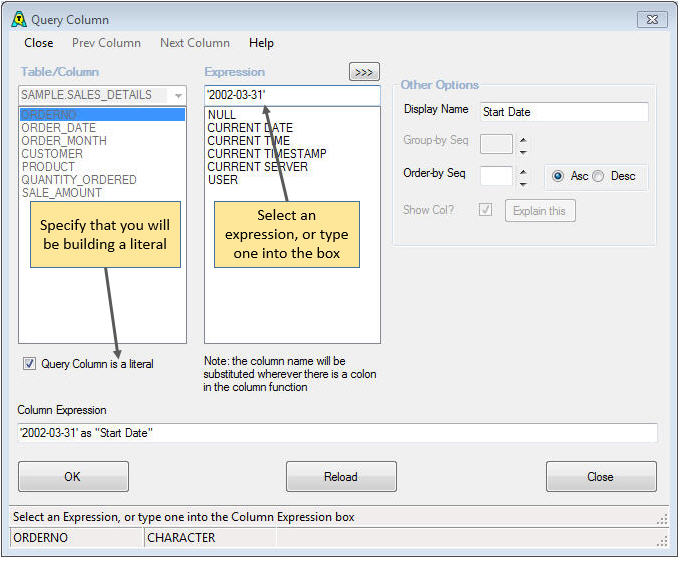Select CURRENT DATE expression
Screen dimensions: 681x561
[292, 128]
